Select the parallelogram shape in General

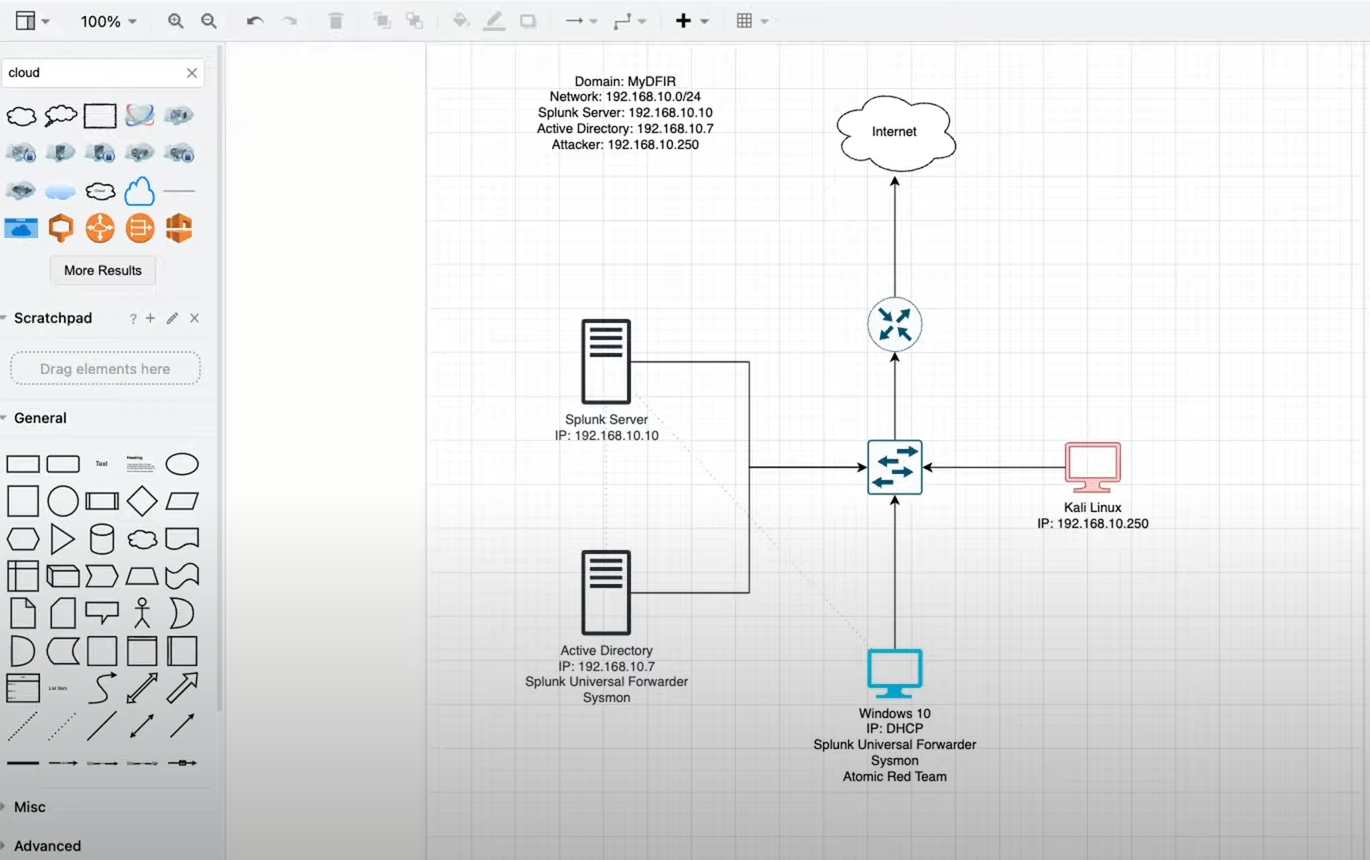182,501
